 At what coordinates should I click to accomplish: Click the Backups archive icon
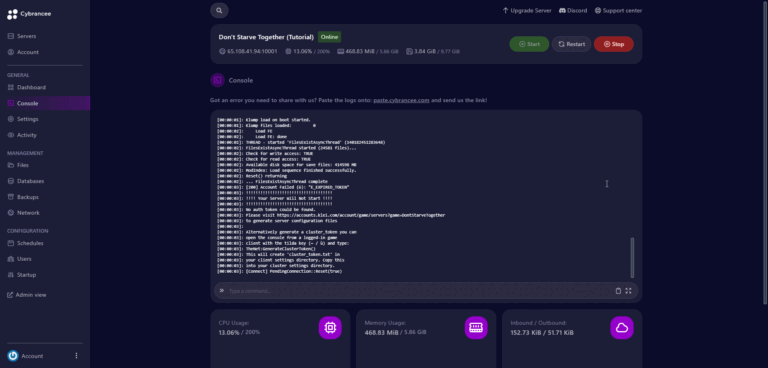[x=11, y=197]
